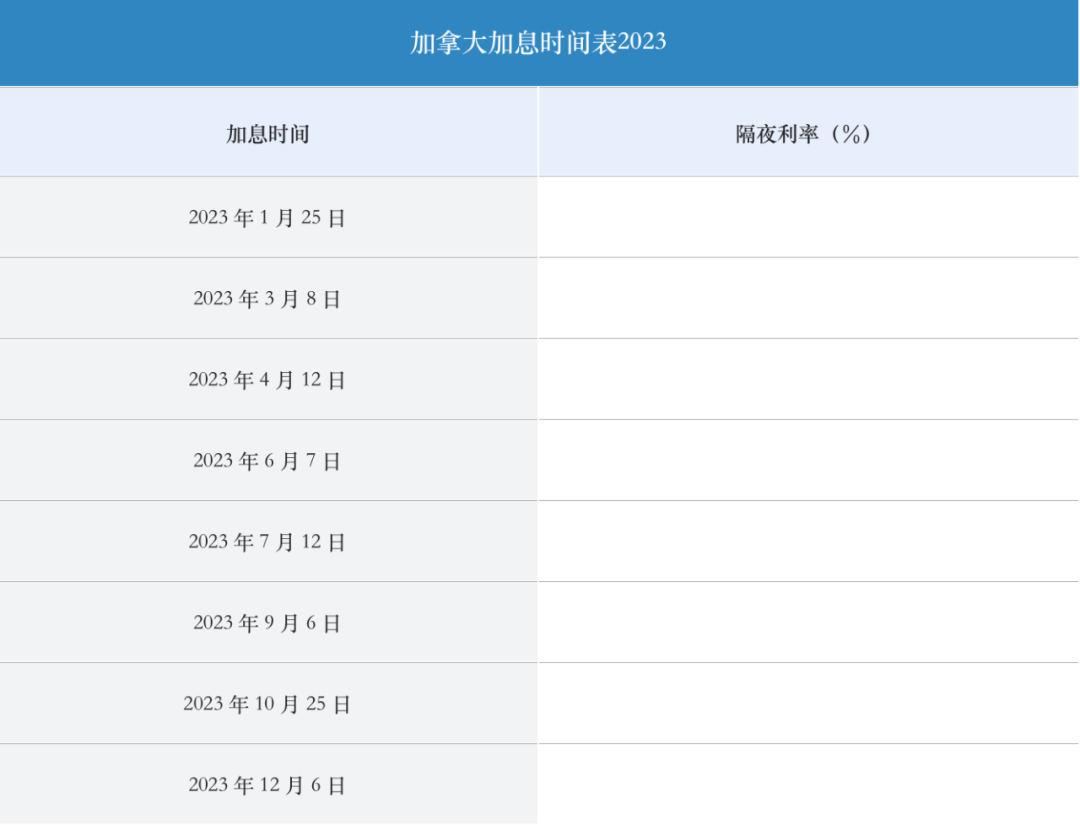1080x825 pixels.
Task: Click the 2023 年 4 月 12 日 date cell
Action: (x=269, y=379)
